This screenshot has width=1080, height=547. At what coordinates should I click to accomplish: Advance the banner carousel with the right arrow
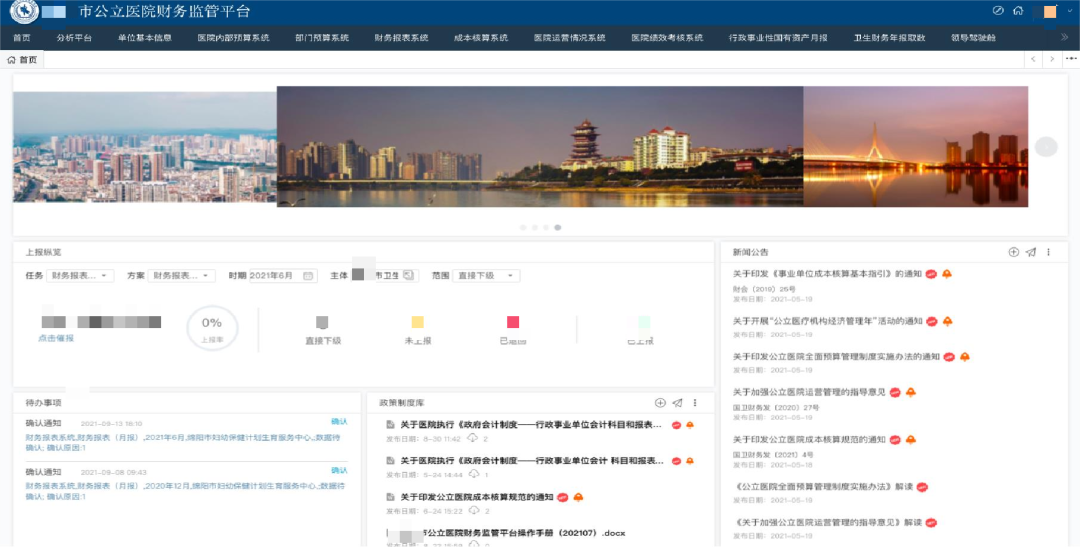tap(1046, 147)
